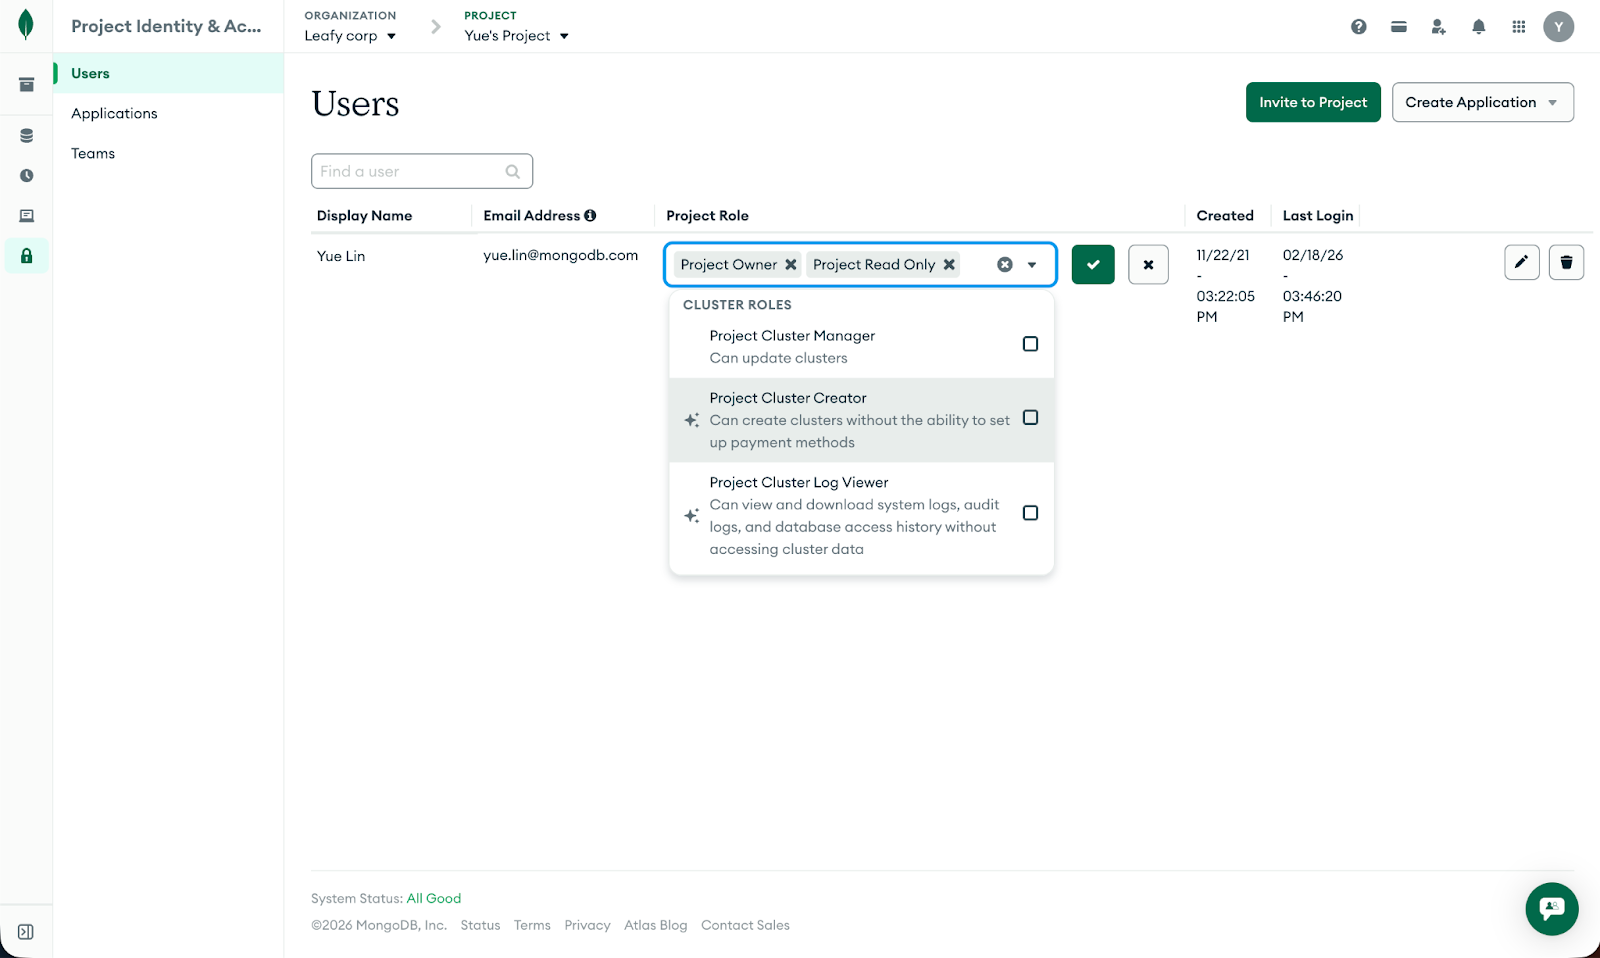Open the Status footer link
The image size is (1600, 958).
coord(480,925)
